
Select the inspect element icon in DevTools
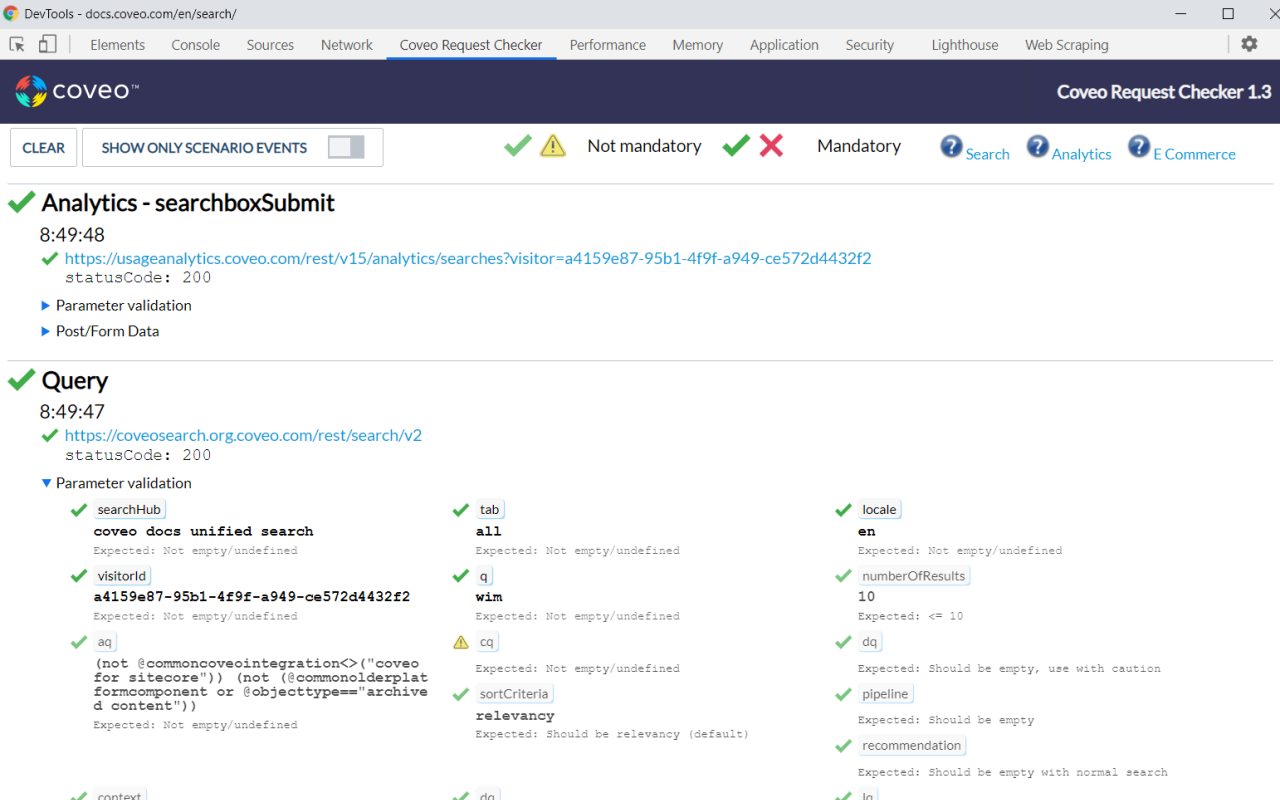coord(16,44)
